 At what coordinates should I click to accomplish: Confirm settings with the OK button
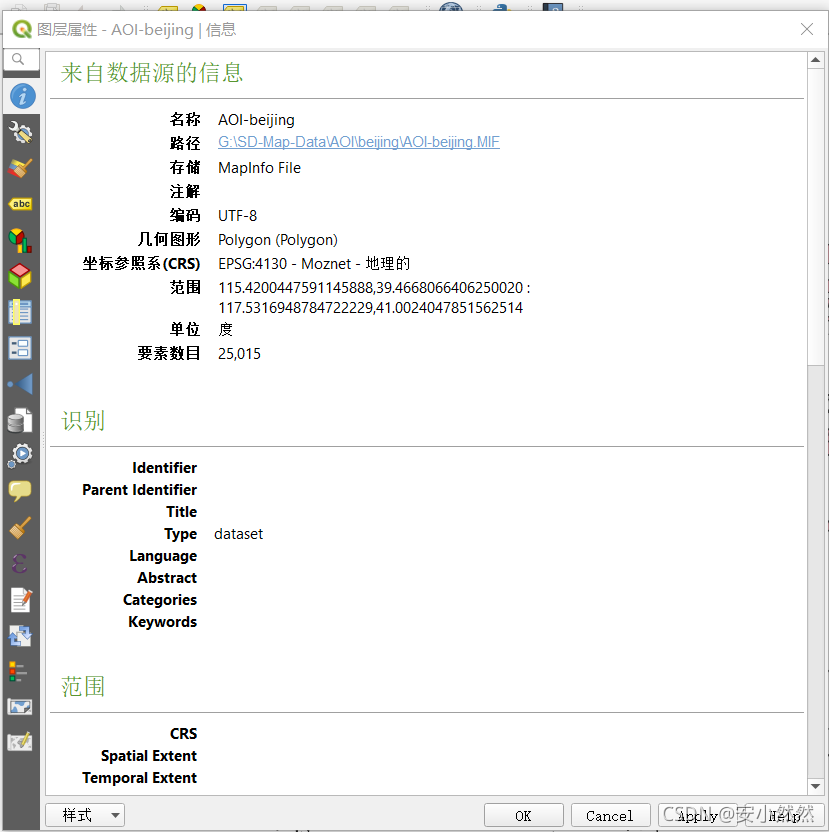coord(523,815)
